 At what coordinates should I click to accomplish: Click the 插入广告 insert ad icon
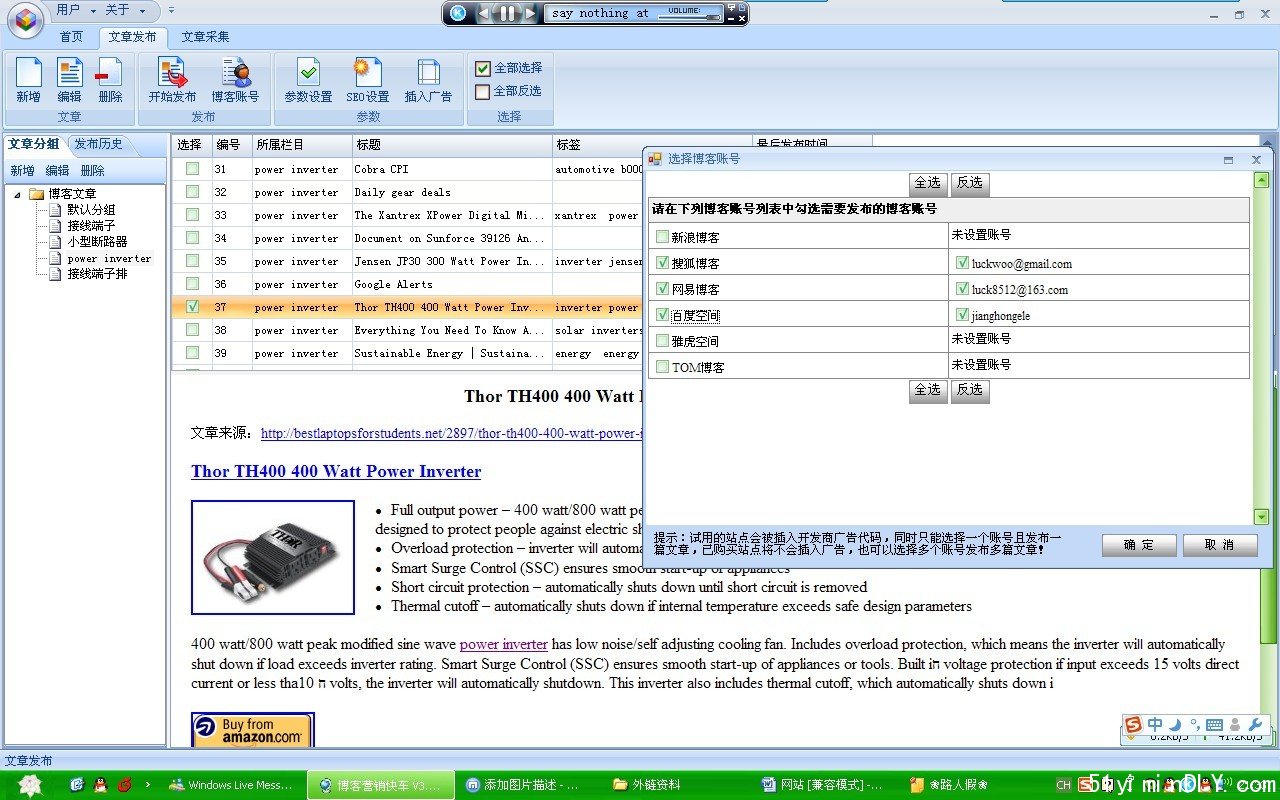click(x=428, y=80)
